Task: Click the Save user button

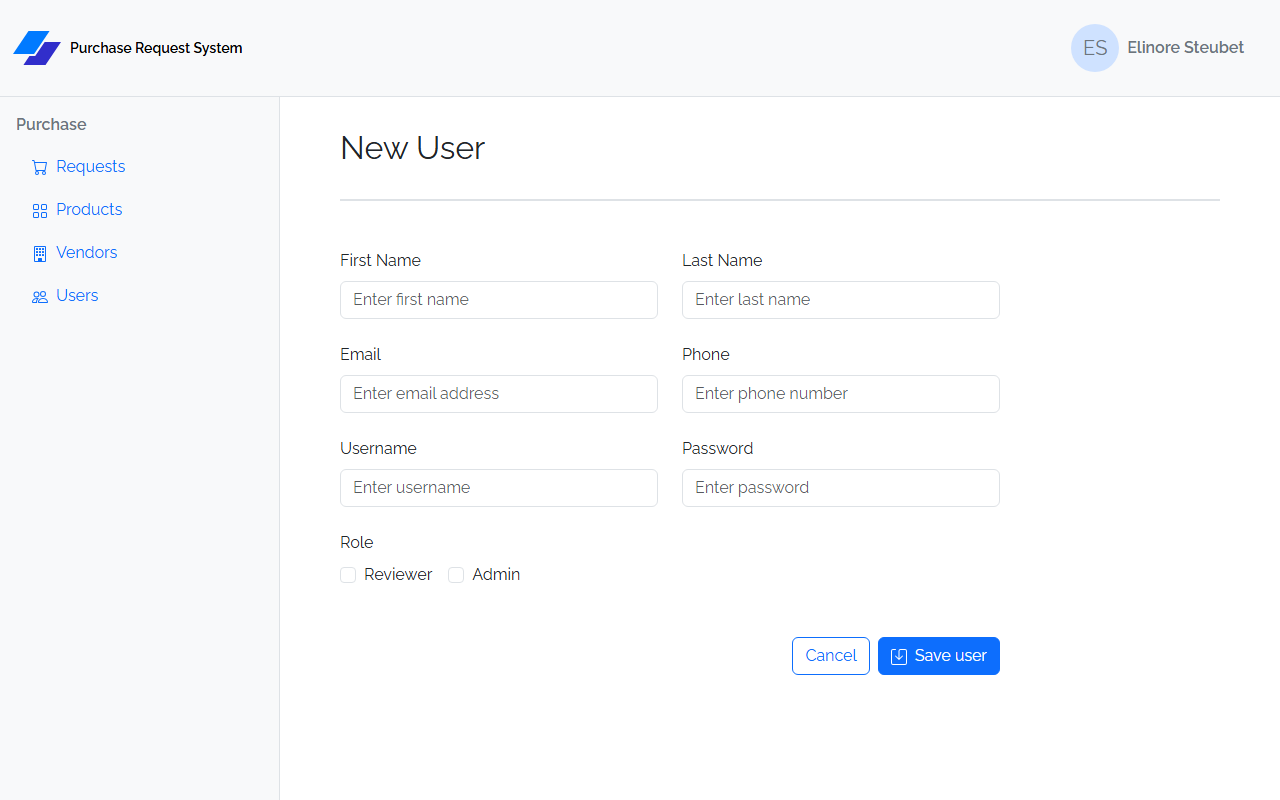Action: point(939,656)
